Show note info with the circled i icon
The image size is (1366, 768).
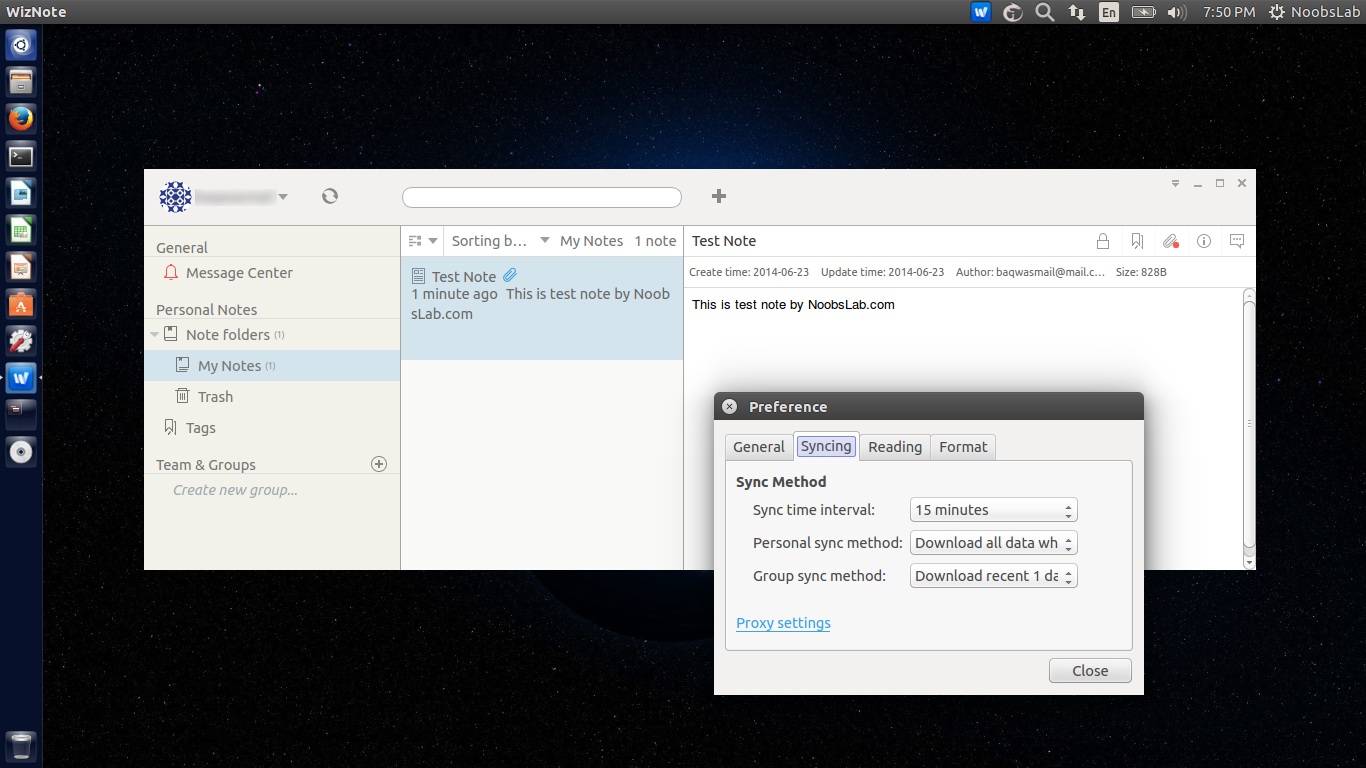coord(1204,241)
